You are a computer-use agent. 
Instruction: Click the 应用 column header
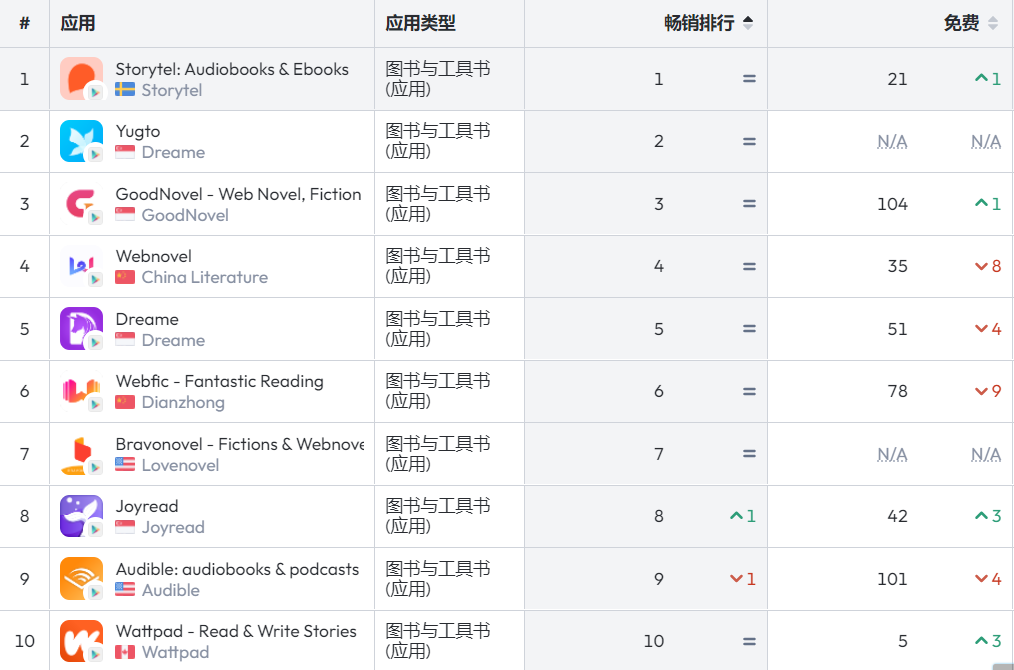pyautogui.click(x=76, y=23)
